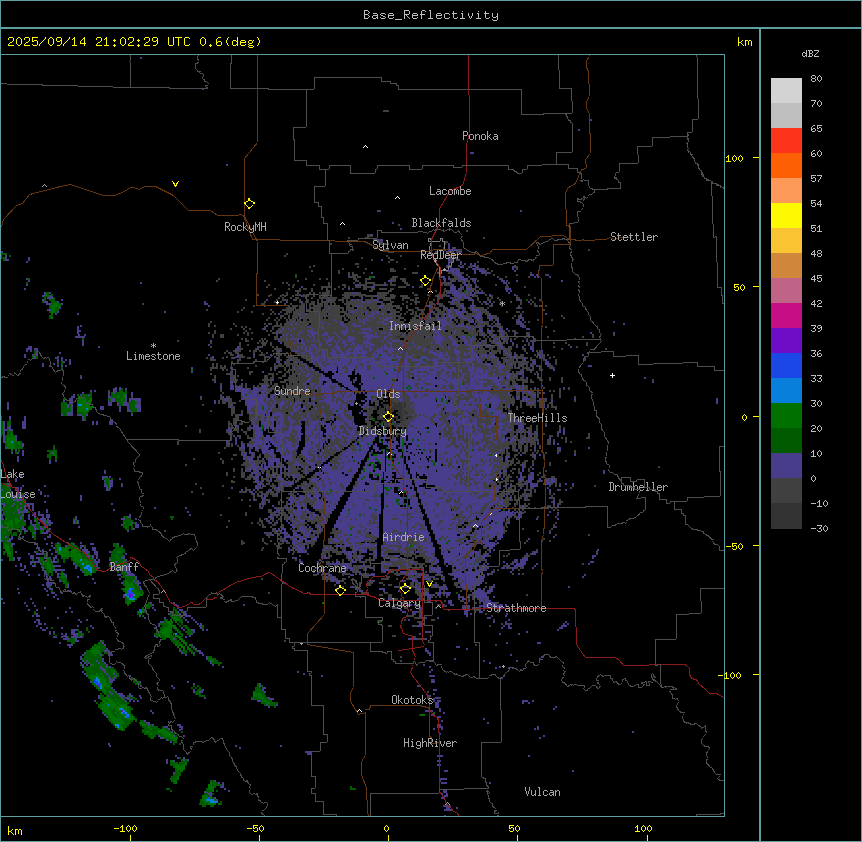The width and height of the screenshot is (862, 842).
Task: Click the RockyMH label
Action: coord(245,227)
